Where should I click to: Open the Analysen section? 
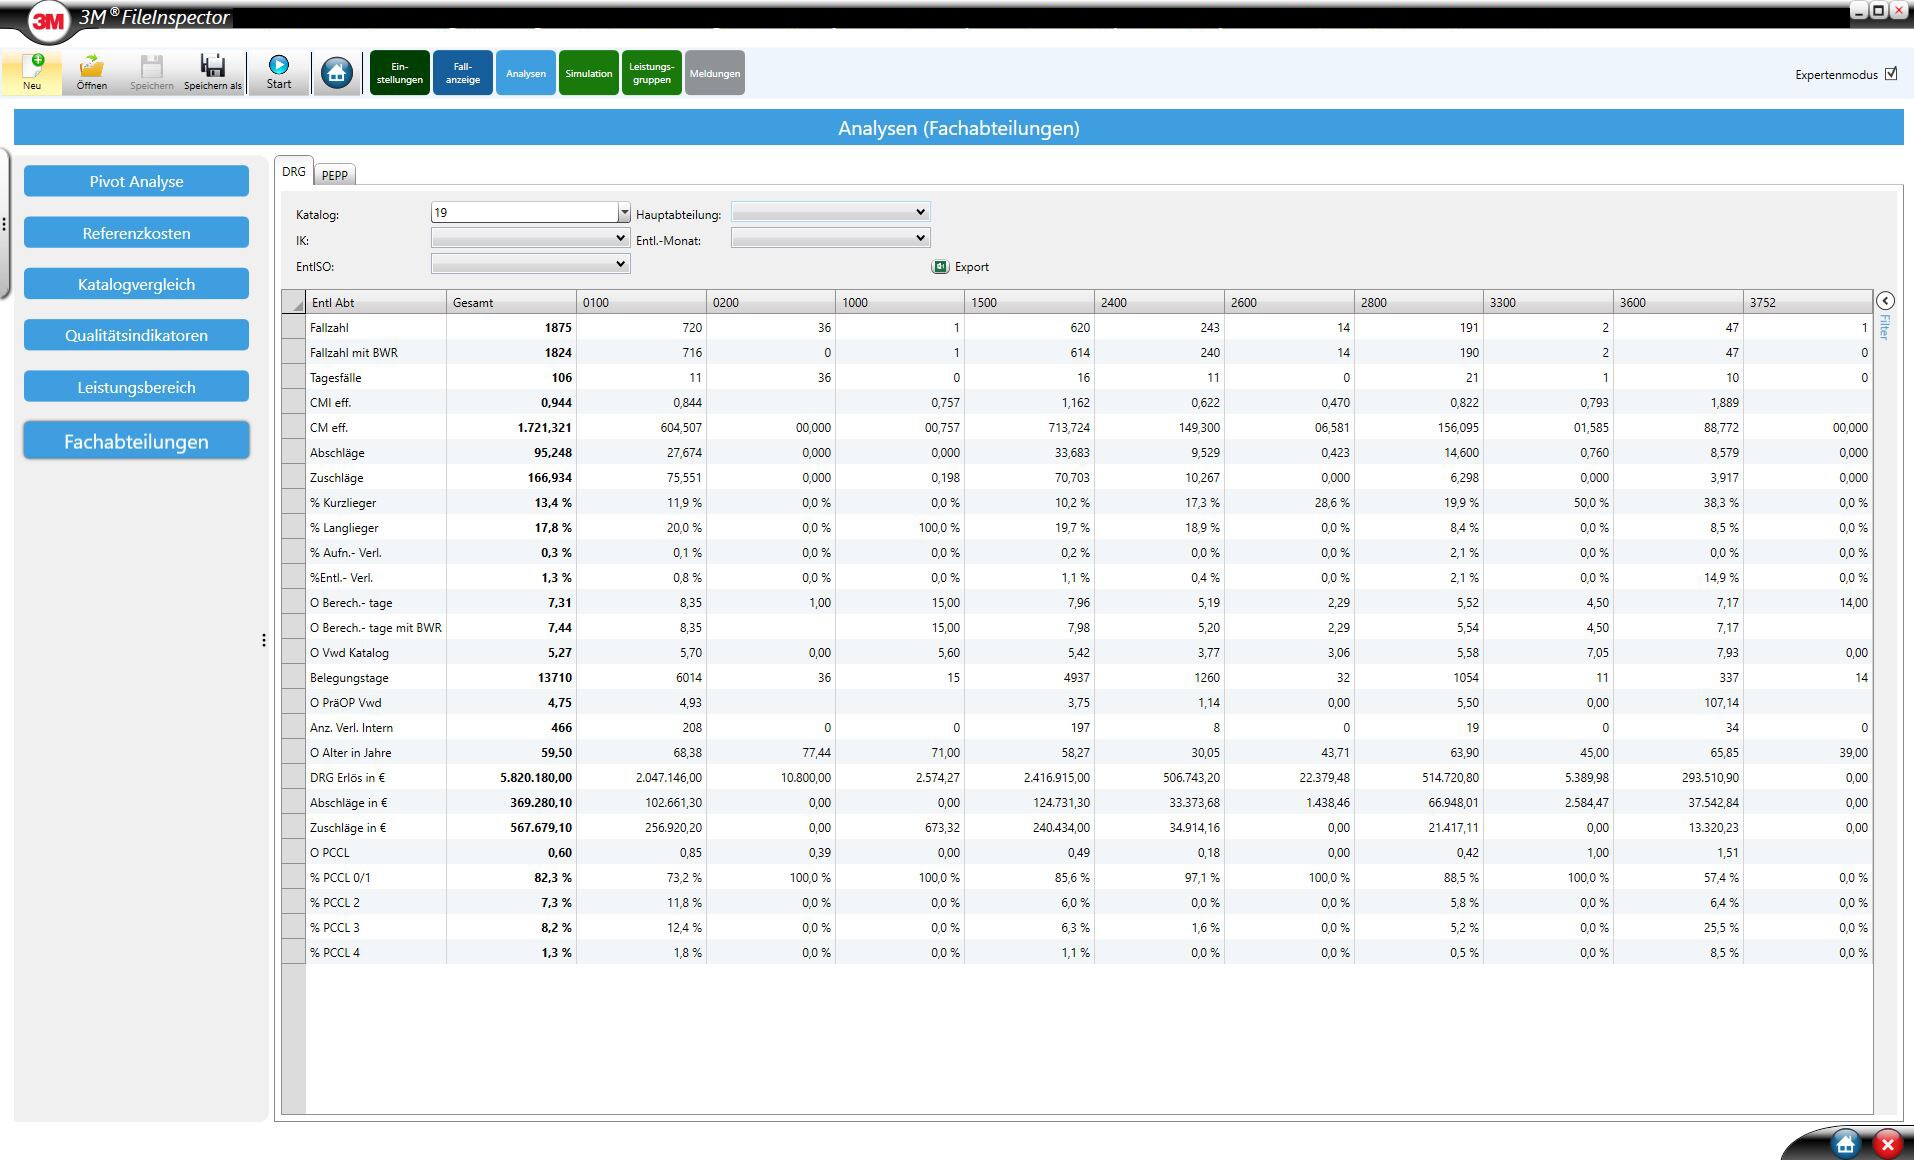[x=525, y=73]
